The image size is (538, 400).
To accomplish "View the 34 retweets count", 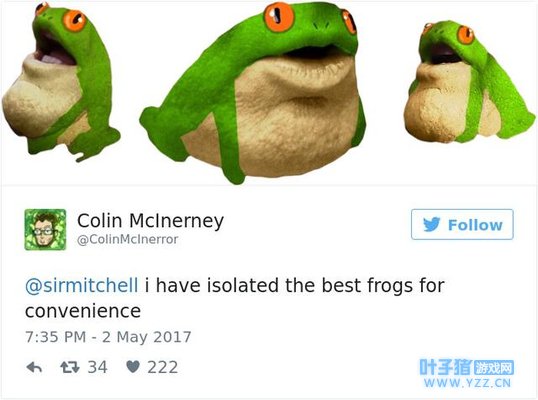I will (x=97, y=367).
